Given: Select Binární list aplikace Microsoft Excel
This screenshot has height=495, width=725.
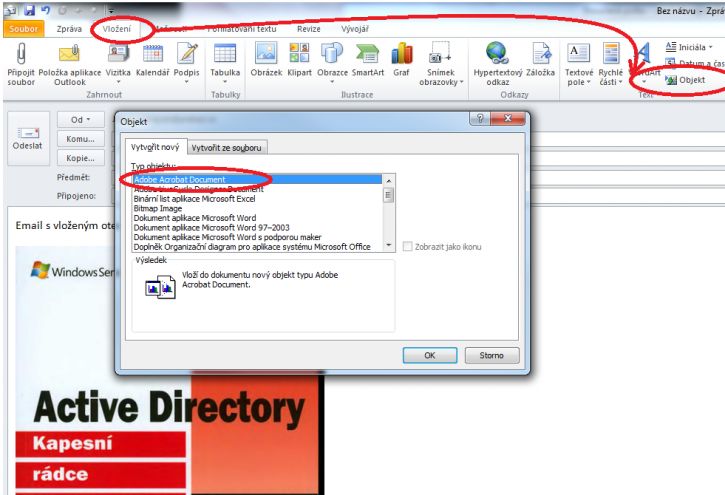Looking at the screenshot, I should click(257, 199).
